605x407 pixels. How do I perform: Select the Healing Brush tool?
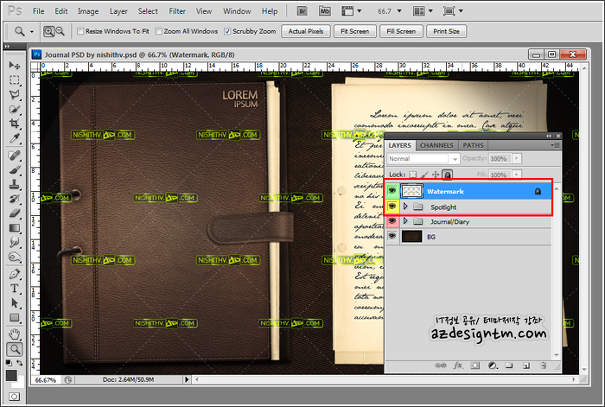(14, 155)
